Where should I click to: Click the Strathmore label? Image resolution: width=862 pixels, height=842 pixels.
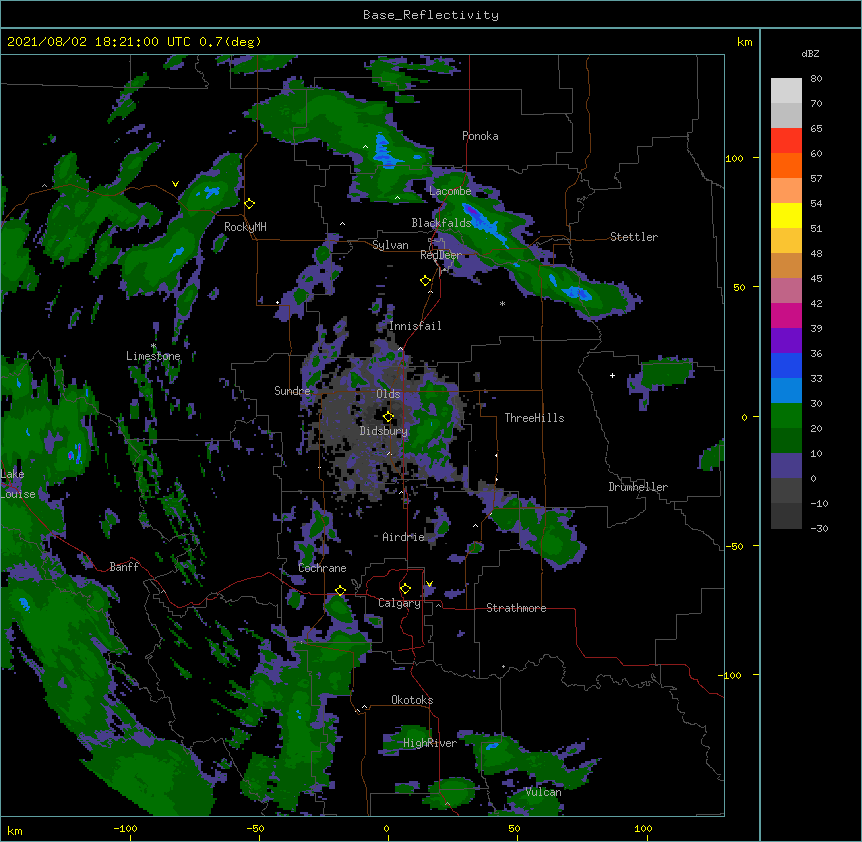pos(516,608)
